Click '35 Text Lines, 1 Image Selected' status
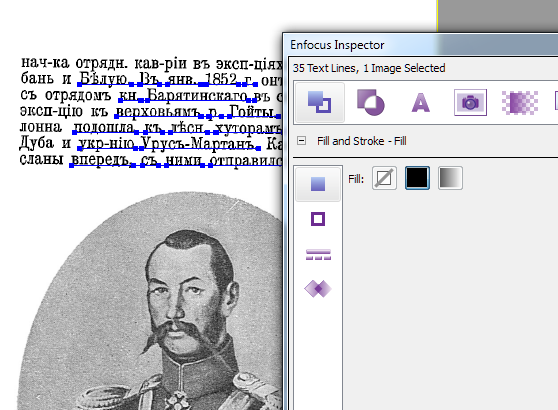The width and height of the screenshot is (558, 410). click(x=369, y=68)
